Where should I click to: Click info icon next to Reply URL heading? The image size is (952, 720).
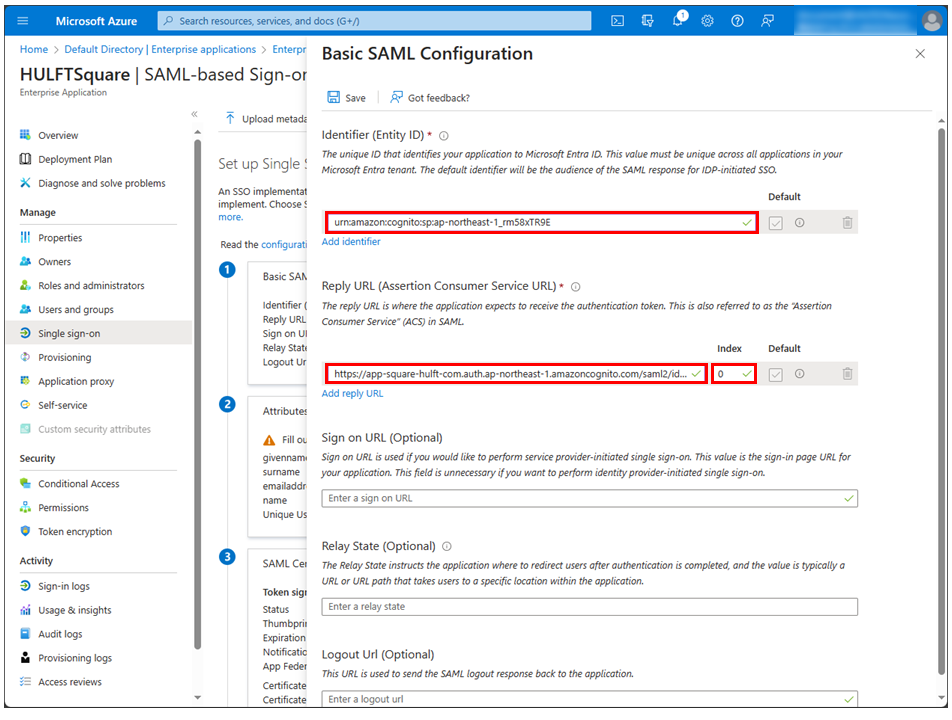(576, 287)
